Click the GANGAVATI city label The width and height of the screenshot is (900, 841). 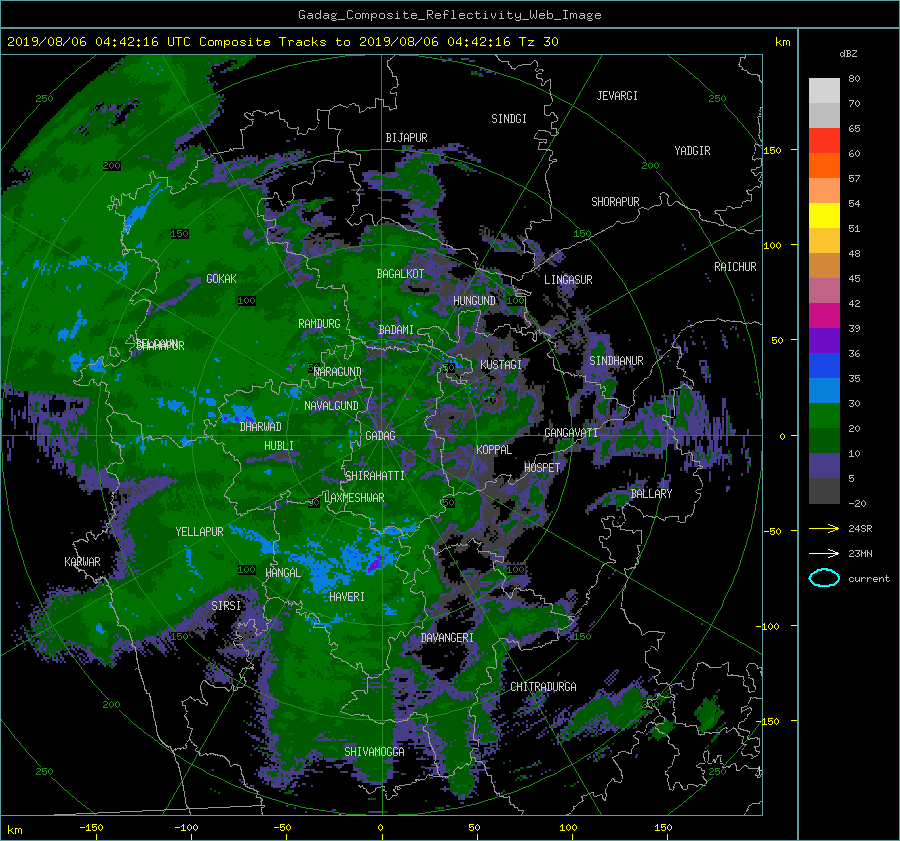point(571,433)
